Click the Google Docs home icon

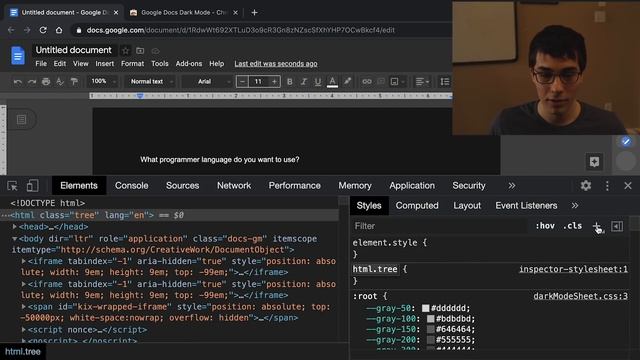[x=18, y=56]
